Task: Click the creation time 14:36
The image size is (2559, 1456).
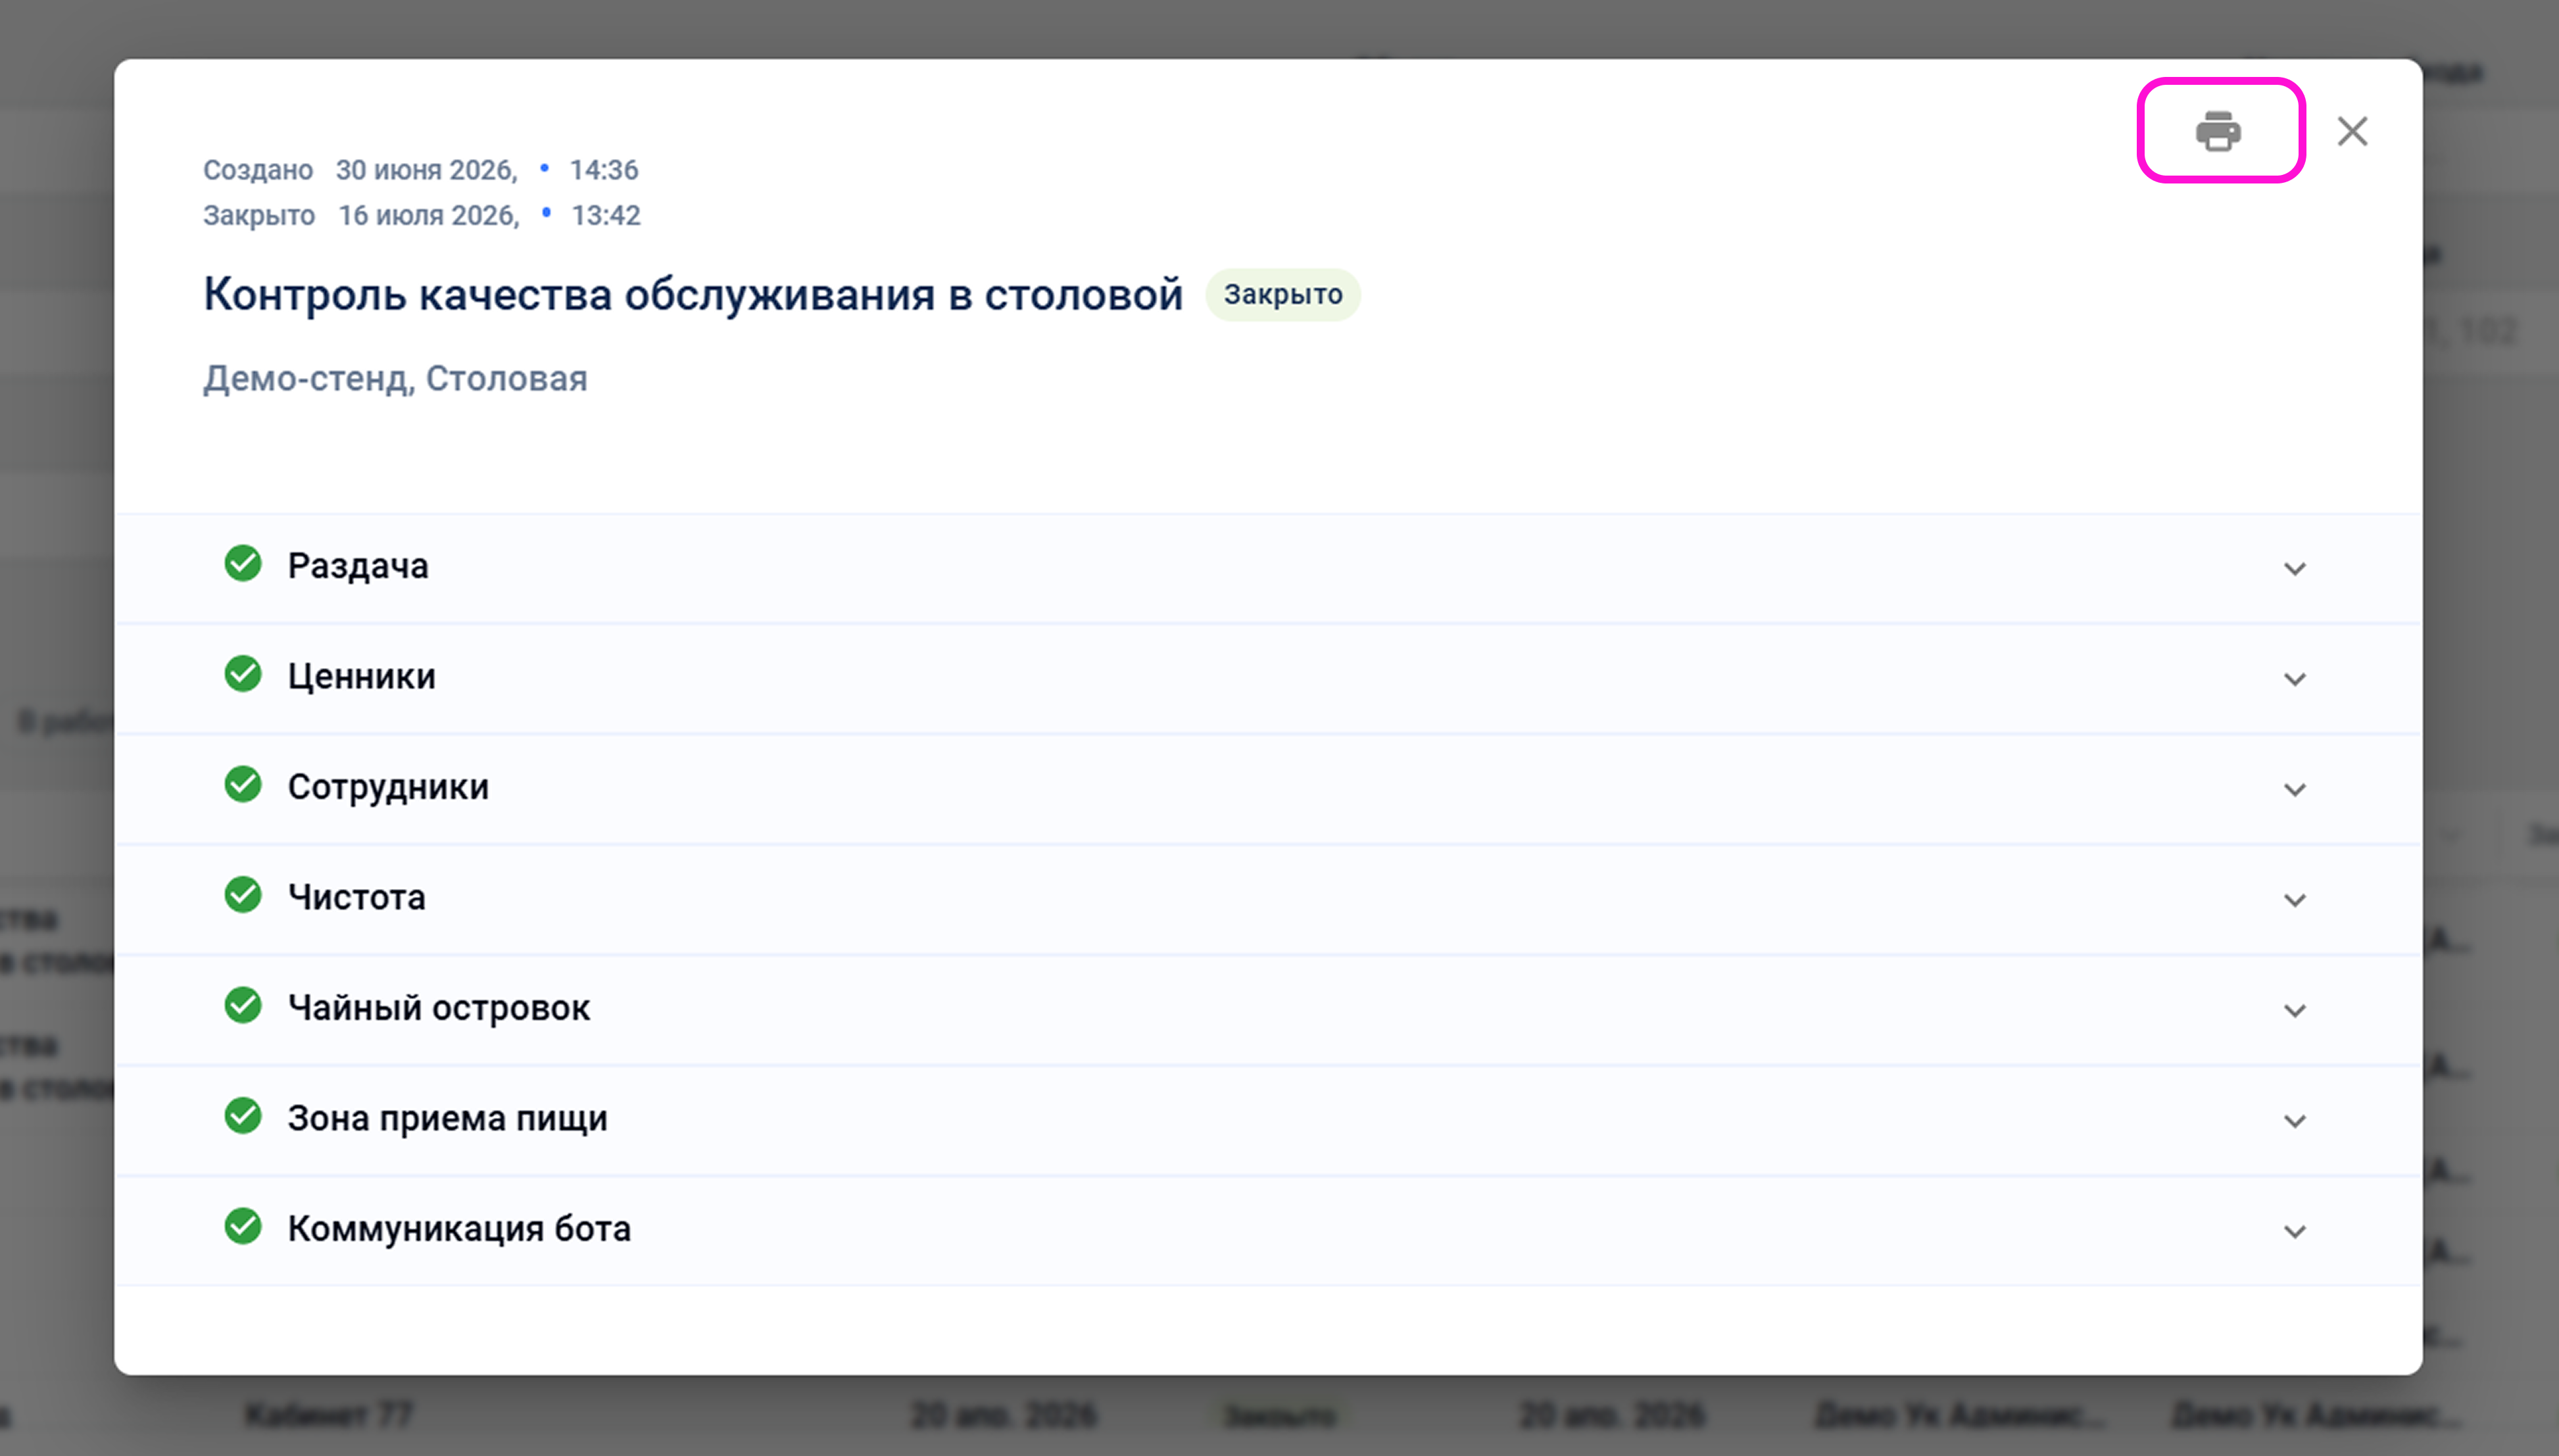Action: click(x=604, y=170)
